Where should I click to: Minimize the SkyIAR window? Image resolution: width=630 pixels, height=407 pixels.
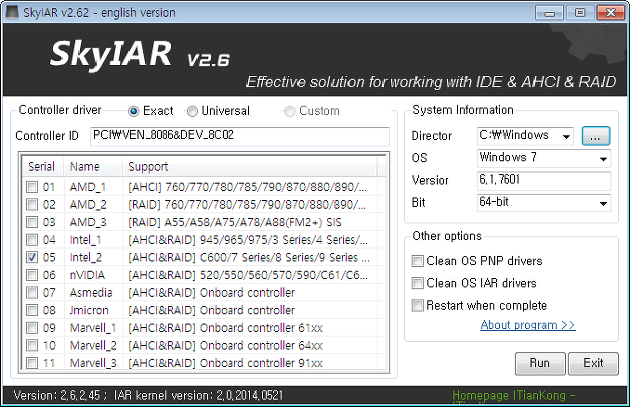tap(549, 13)
